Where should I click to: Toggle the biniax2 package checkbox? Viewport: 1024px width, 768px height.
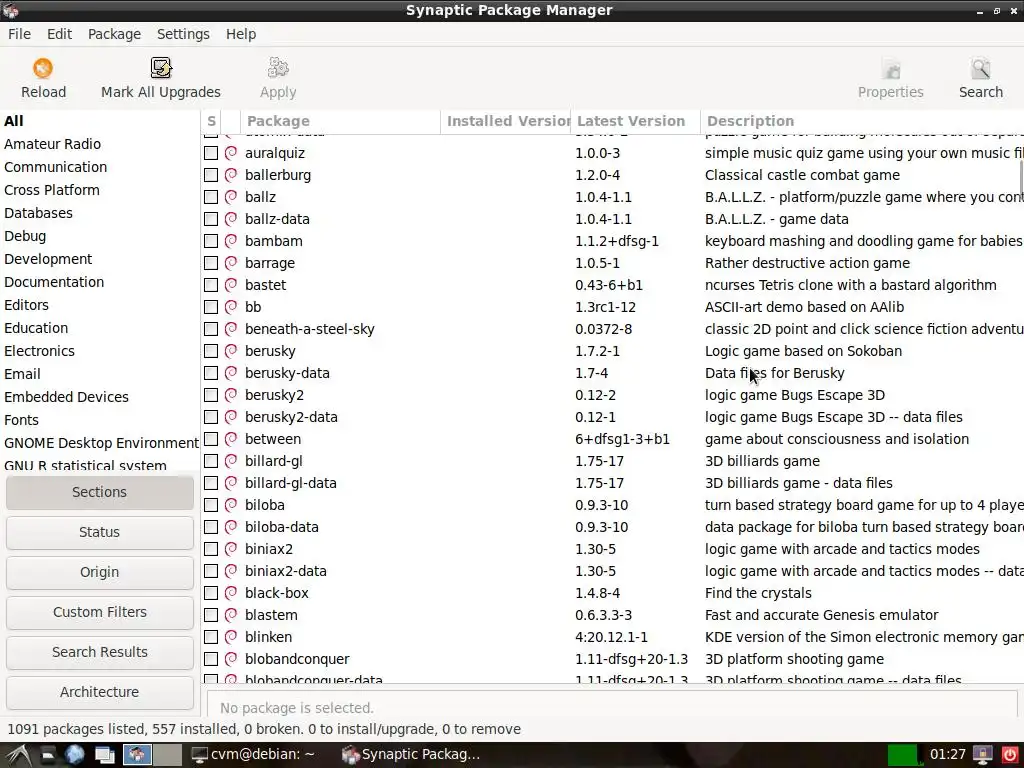[211, 549]
